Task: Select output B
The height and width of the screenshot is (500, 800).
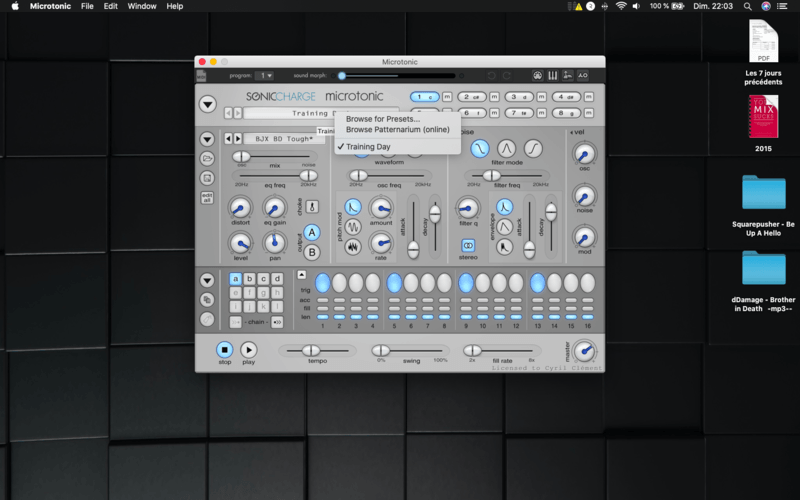Action: (x=312, y=252)
